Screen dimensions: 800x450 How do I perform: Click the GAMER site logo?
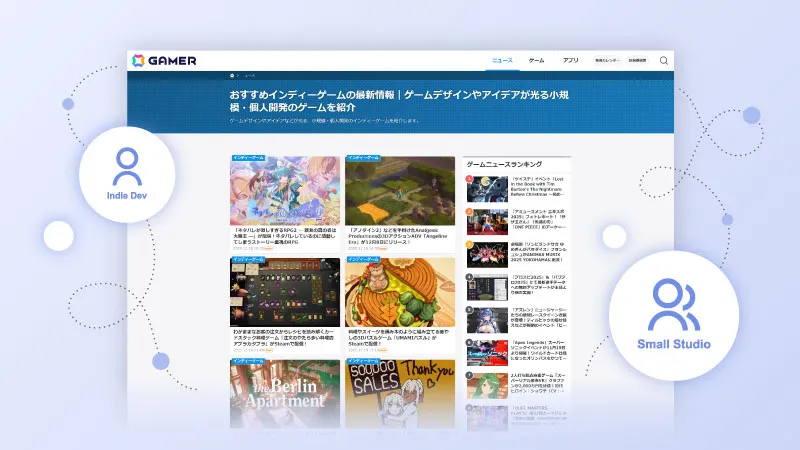click(x=165, y=60)
